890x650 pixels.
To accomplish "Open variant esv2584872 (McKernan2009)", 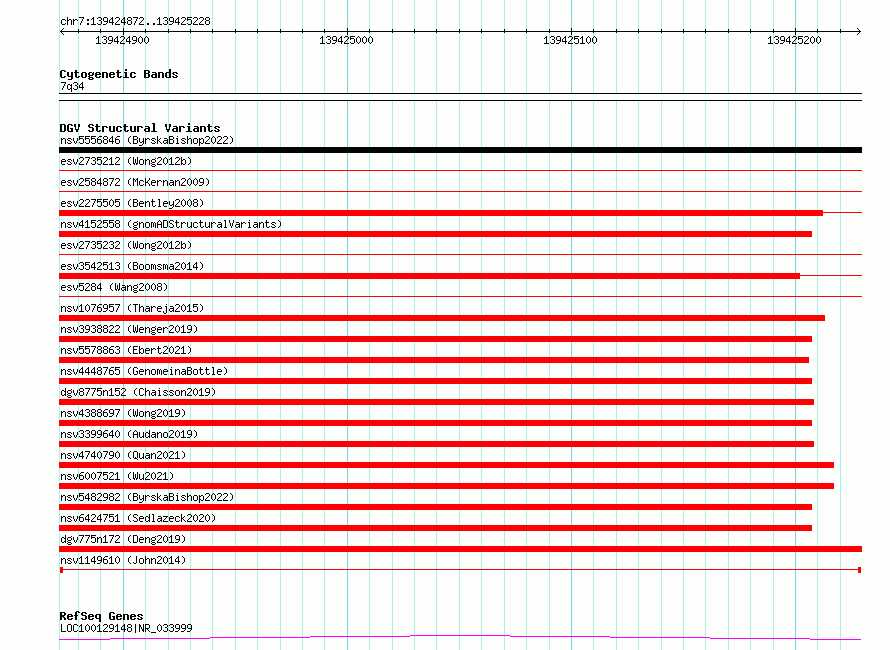I will coord(135,182).
